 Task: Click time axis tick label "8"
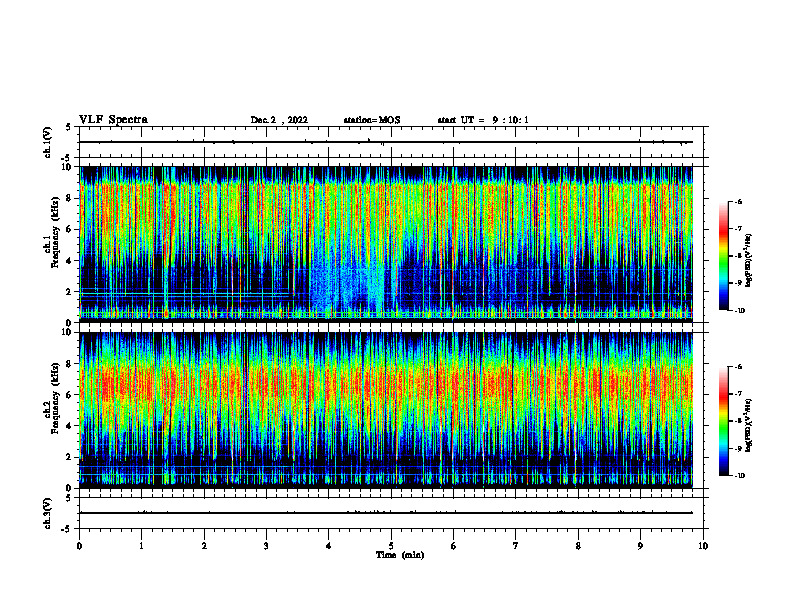578,546
